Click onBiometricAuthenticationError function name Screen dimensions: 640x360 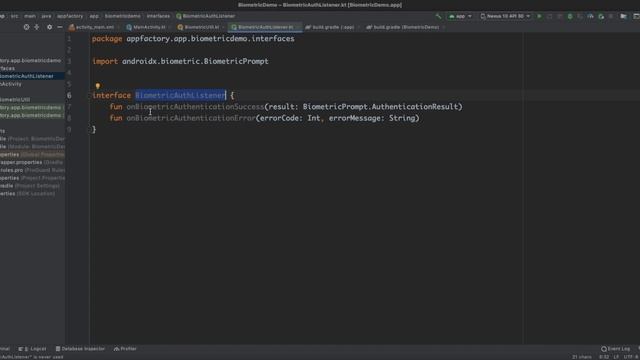point(191,118)
